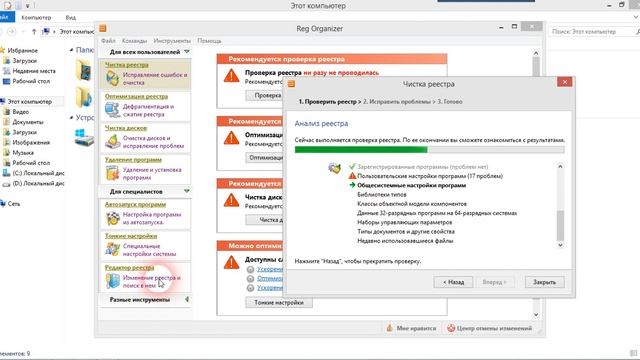This screenshot has width=640, height=360.
Task: Open the Fine tweaks settings icon
Action: pos(112,249)
